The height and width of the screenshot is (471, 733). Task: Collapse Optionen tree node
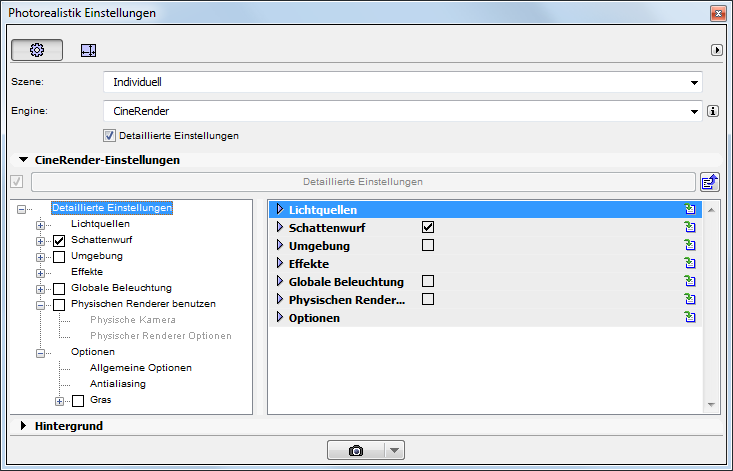click(x=40, y=353)
